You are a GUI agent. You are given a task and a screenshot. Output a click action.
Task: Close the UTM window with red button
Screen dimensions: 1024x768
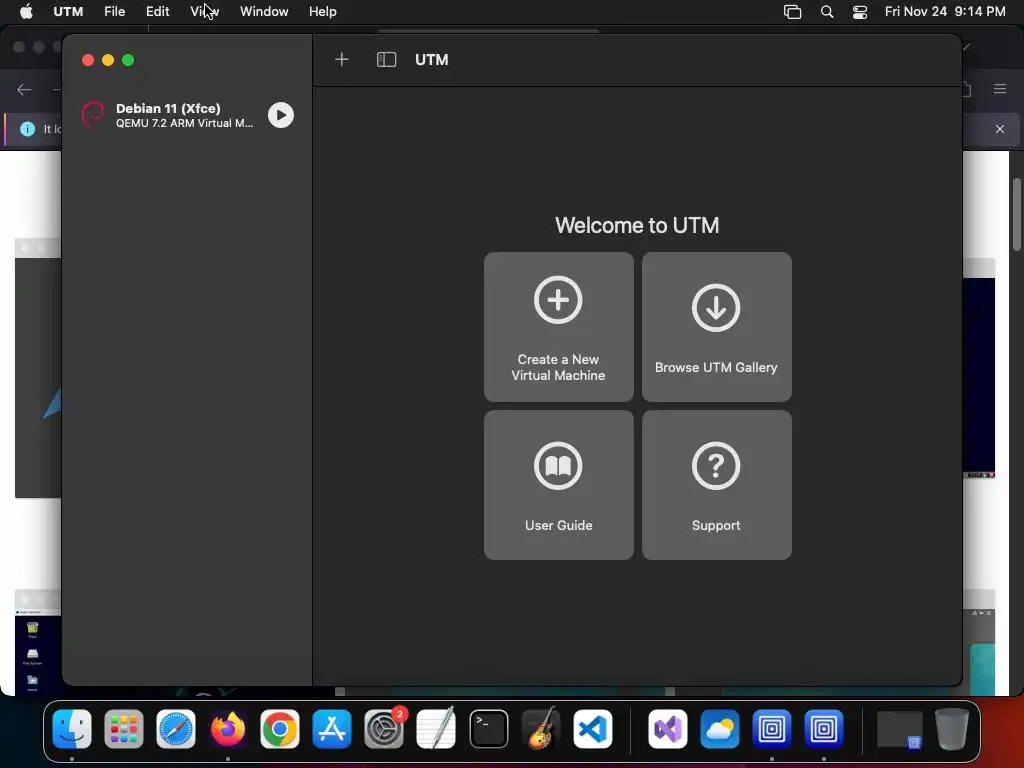(x=88, y=60)
